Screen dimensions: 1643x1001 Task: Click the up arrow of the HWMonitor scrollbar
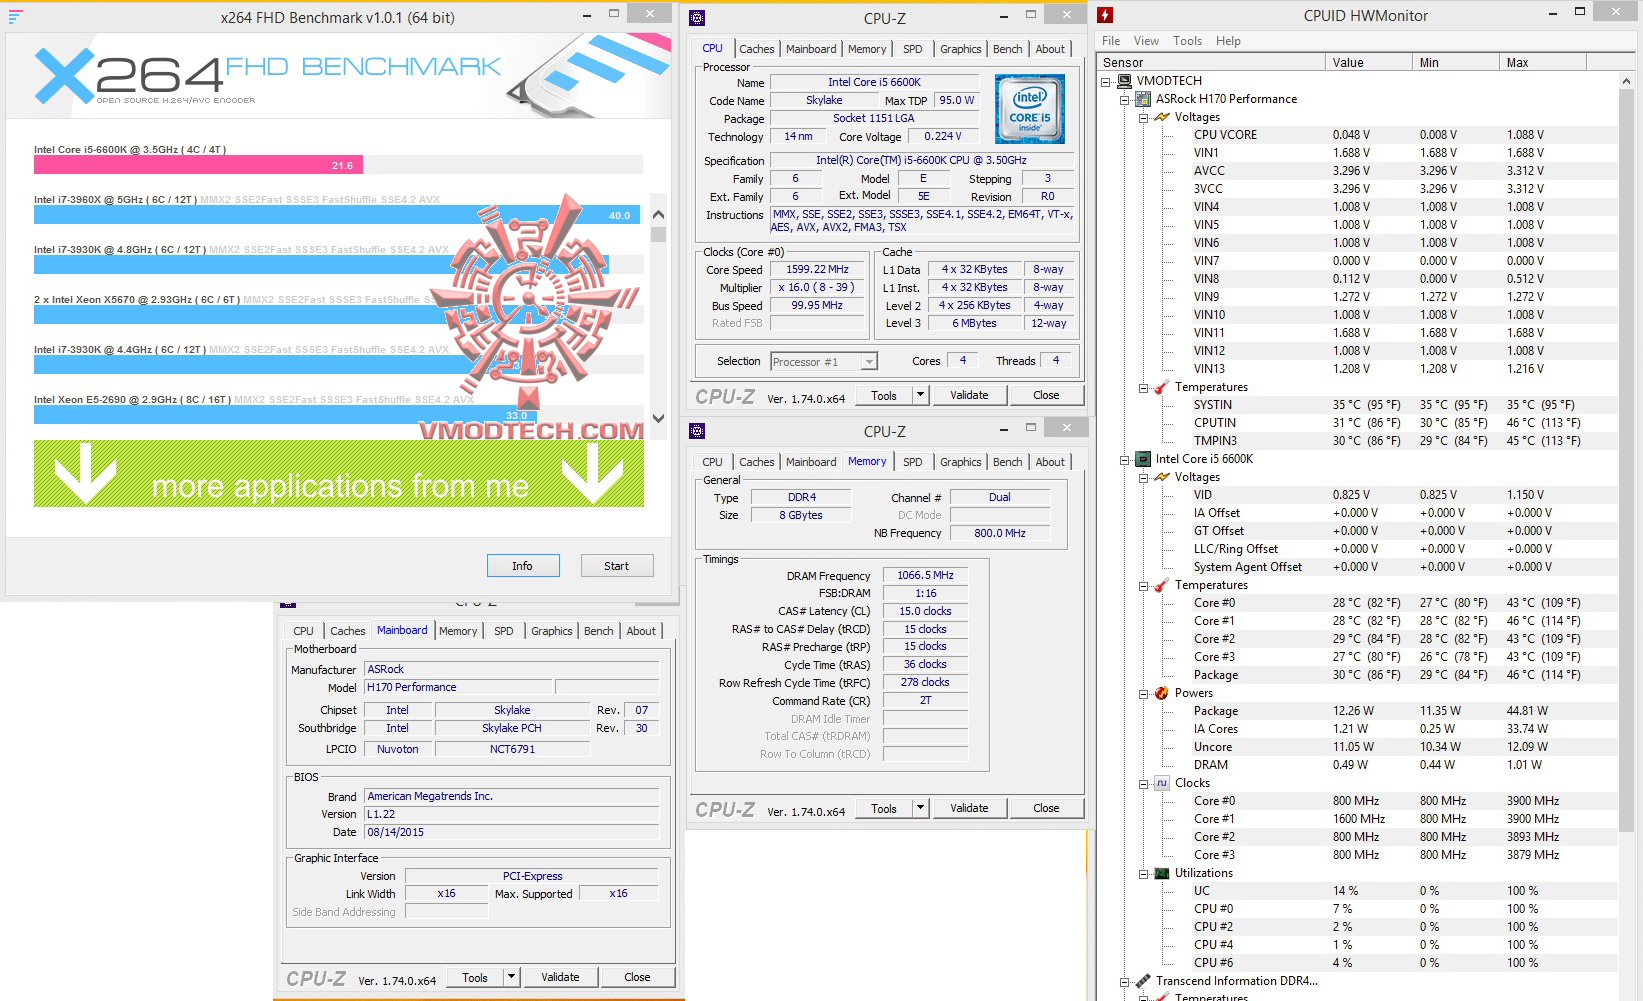(1627, 81)
